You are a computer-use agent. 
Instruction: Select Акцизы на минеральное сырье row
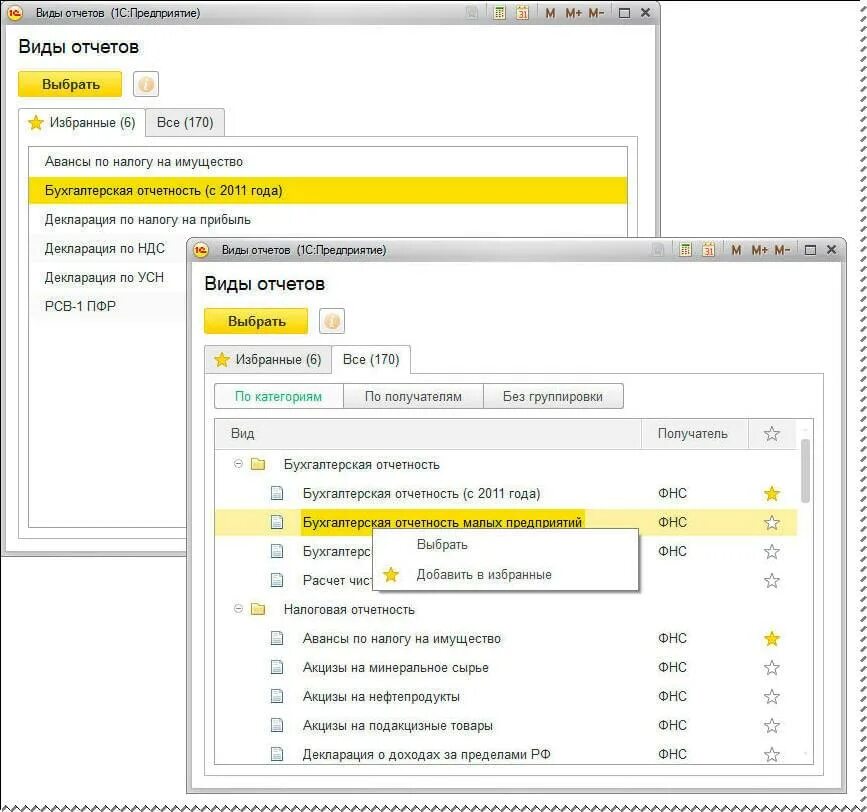coord(505,668)
